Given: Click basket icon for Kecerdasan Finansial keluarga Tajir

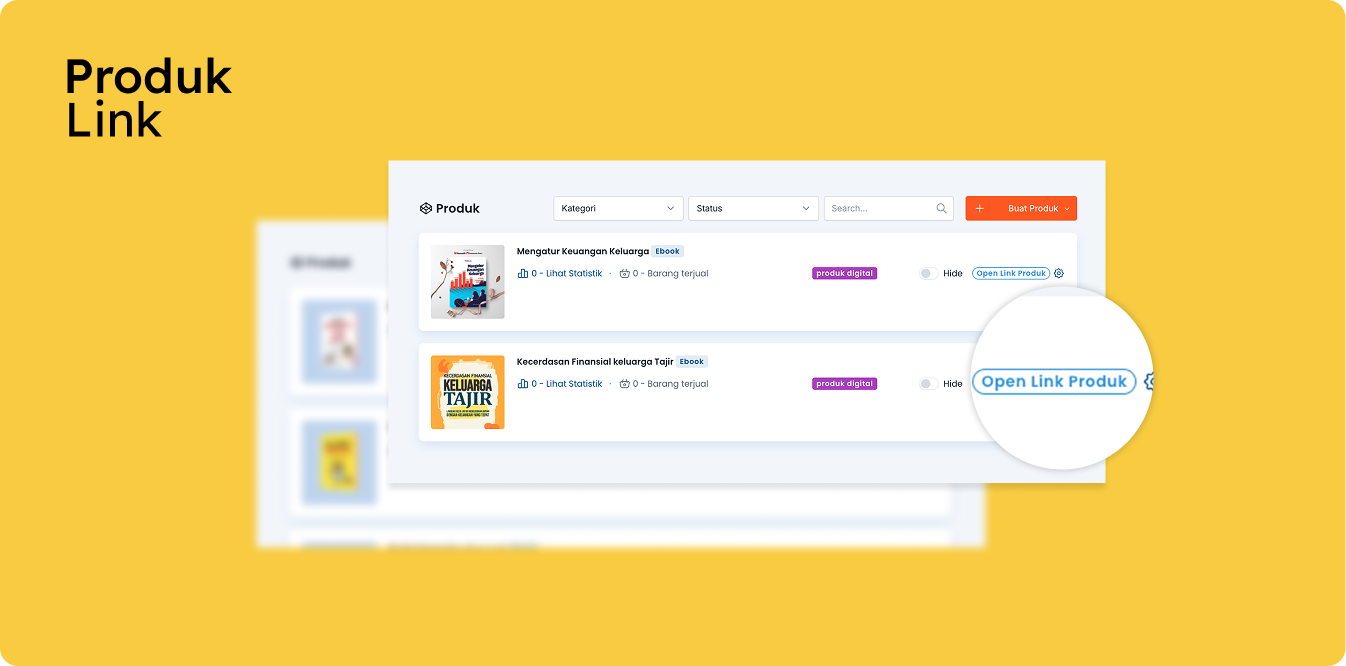Looking at the screenshot, I should 625,383.
